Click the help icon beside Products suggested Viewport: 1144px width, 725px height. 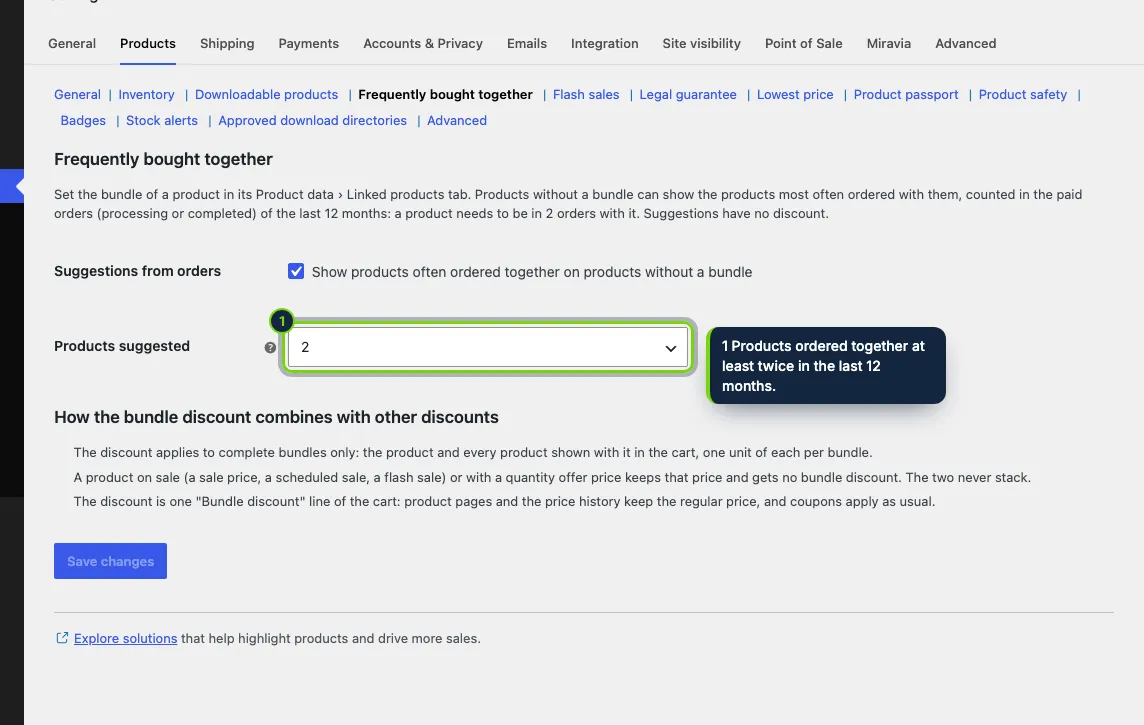click(270, 347)
